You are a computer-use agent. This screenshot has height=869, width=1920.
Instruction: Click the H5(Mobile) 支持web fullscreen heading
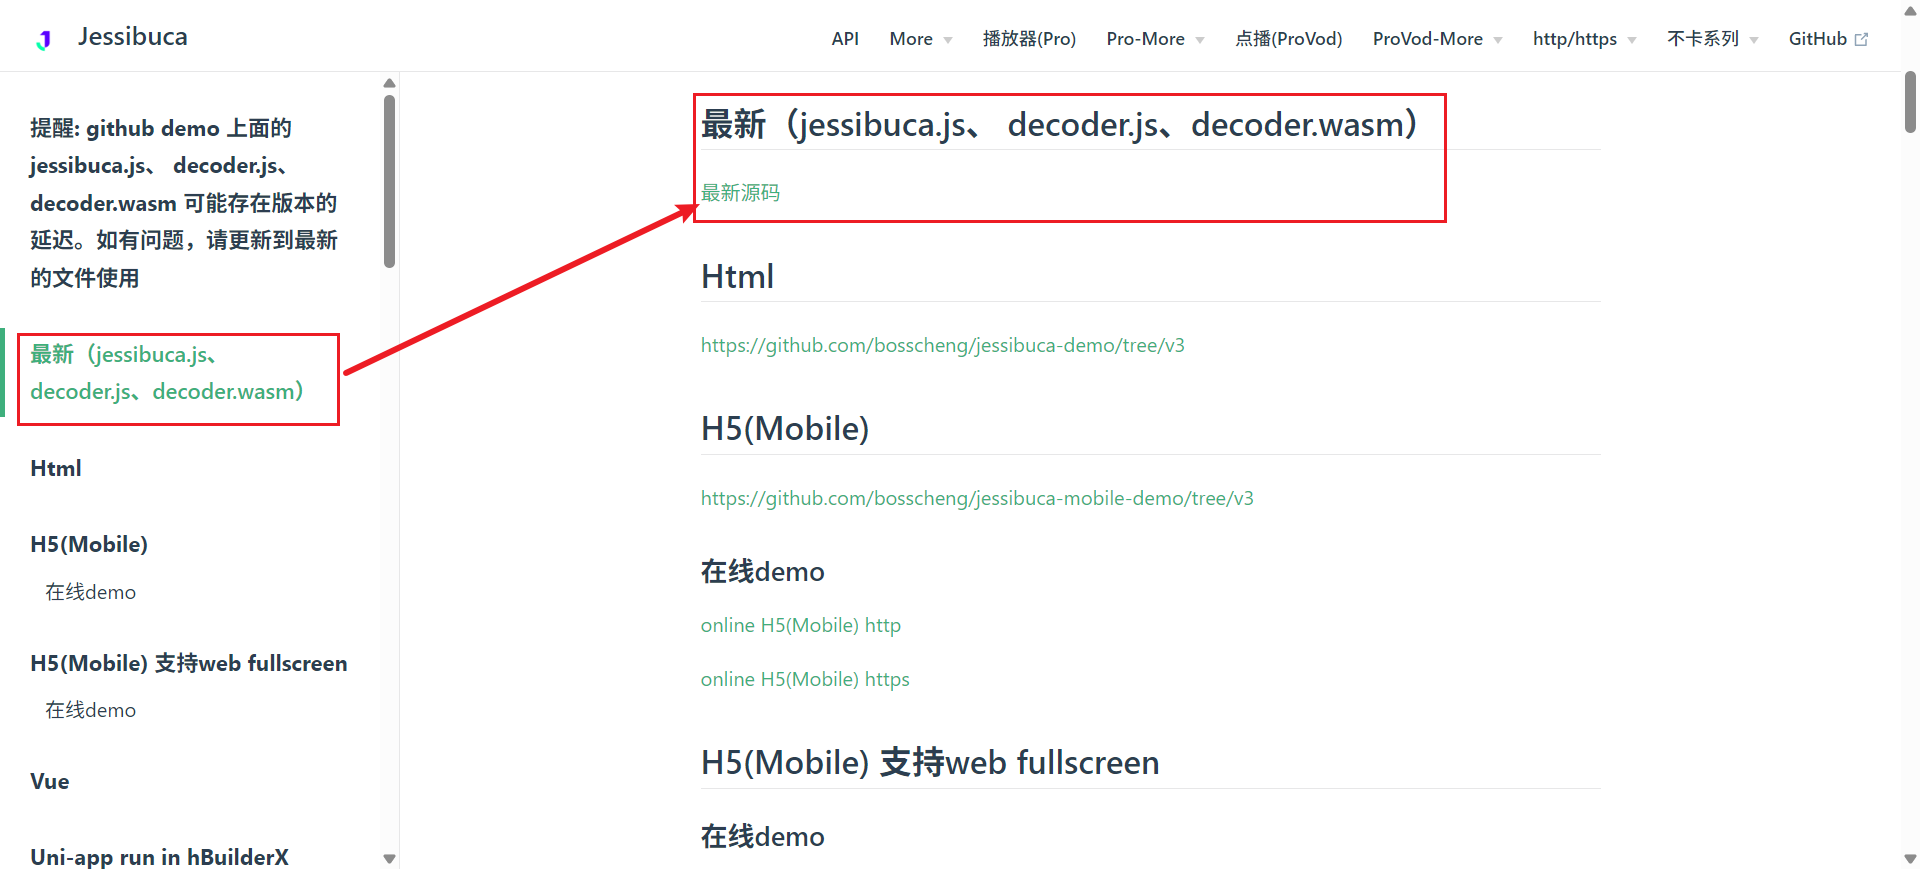coord(930,763)
